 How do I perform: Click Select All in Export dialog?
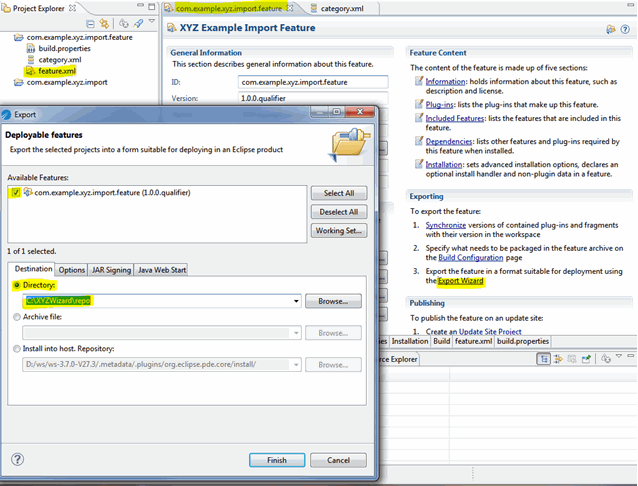pyautogui.click(x=339, y=193)
